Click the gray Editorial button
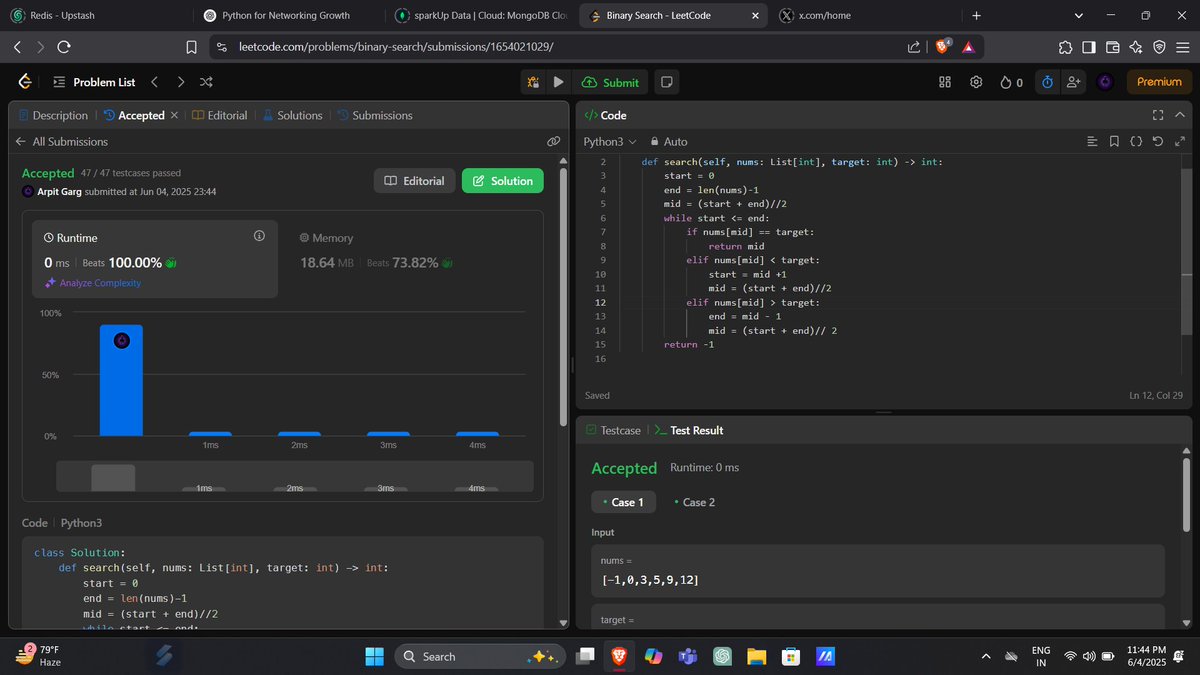 click(x=415, y=181)
